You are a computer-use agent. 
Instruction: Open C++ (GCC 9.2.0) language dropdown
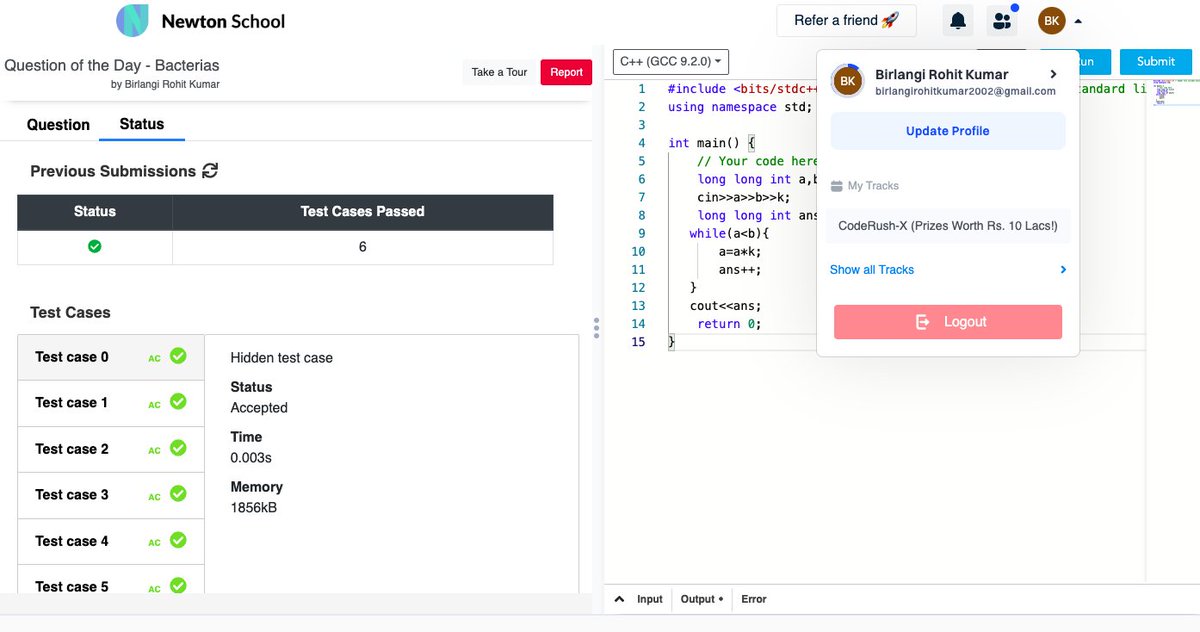(x=671, y=61)
